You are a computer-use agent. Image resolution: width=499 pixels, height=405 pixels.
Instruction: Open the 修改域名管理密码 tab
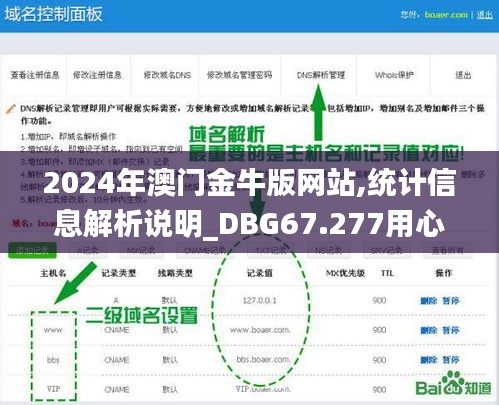[x=239, y=75]
